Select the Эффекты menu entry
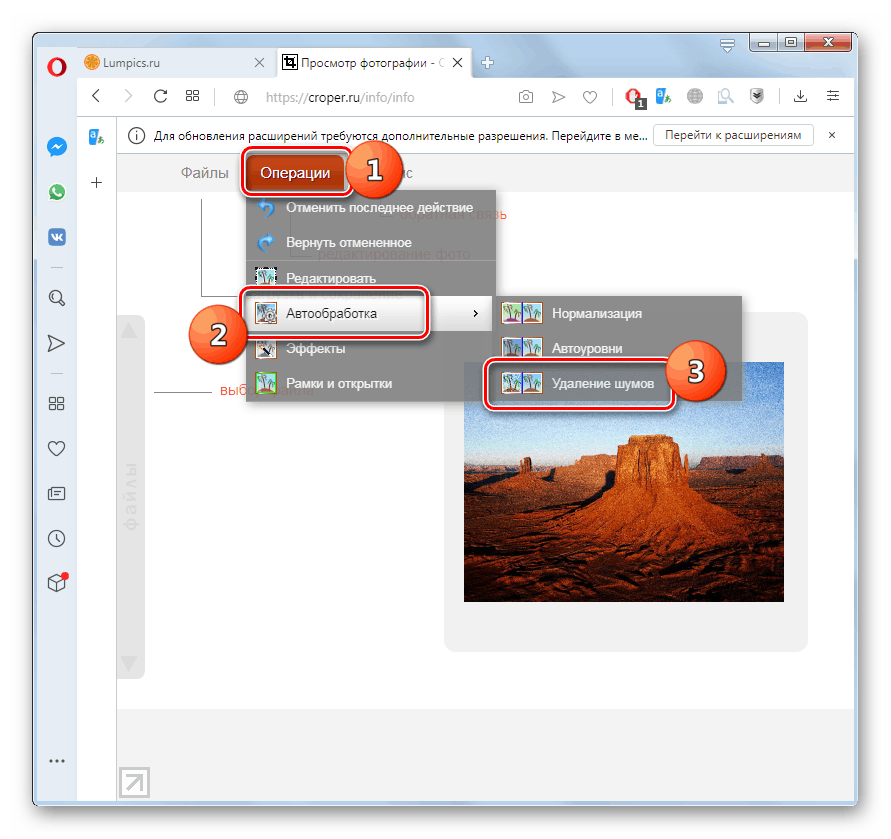891x839 pixels. (x=370, y=348)
